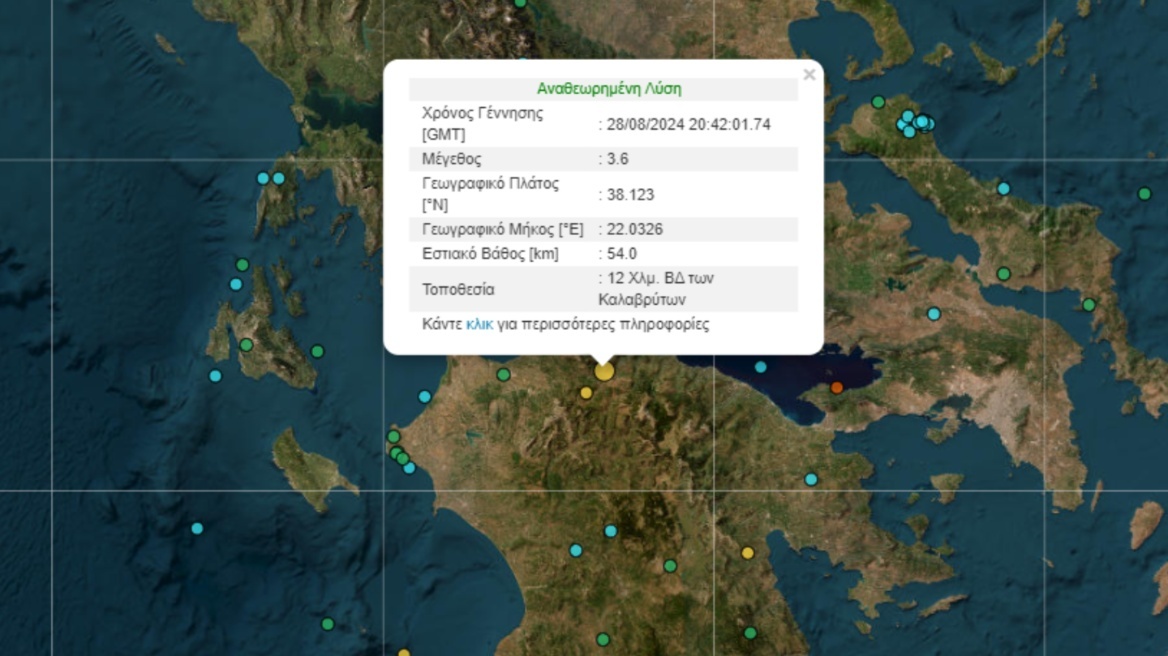
Task: Select the small yellow marker below the epicenter
Action: click(x=588, y=395)
